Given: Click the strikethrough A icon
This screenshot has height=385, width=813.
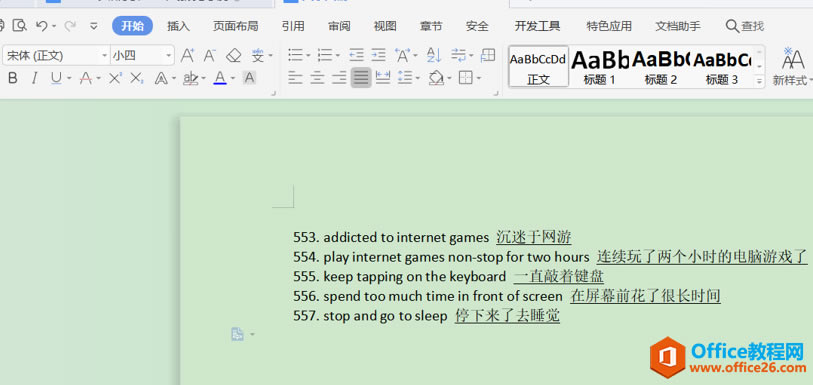Looking at the screenshot, I should tap(86, 78).
